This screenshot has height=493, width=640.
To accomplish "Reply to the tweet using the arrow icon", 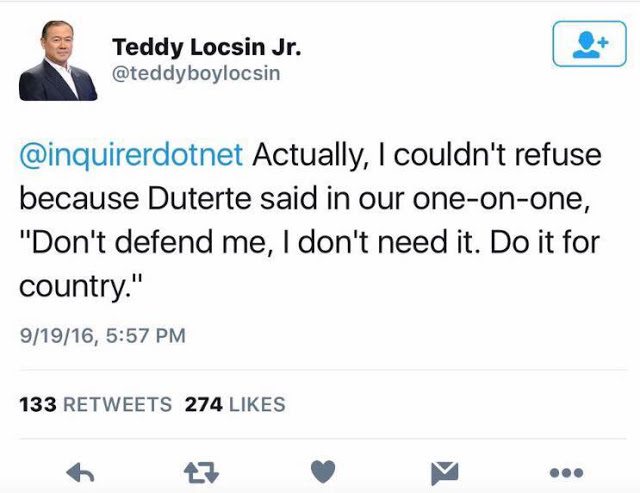I will pyautogui.click(x=80, y=473).
